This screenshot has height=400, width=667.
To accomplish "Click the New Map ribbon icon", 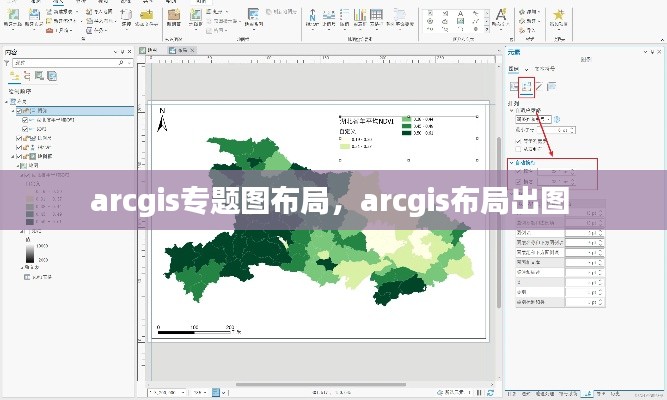I will coord(12,15).
